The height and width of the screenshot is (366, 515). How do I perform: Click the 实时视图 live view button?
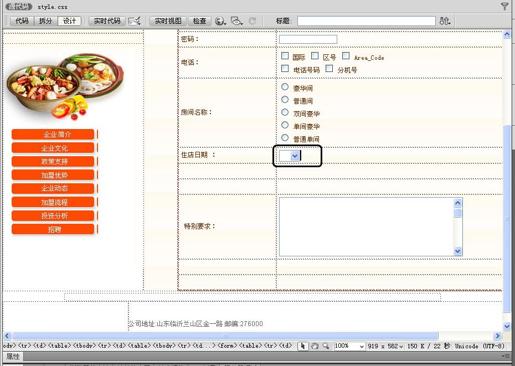[168, 21]
